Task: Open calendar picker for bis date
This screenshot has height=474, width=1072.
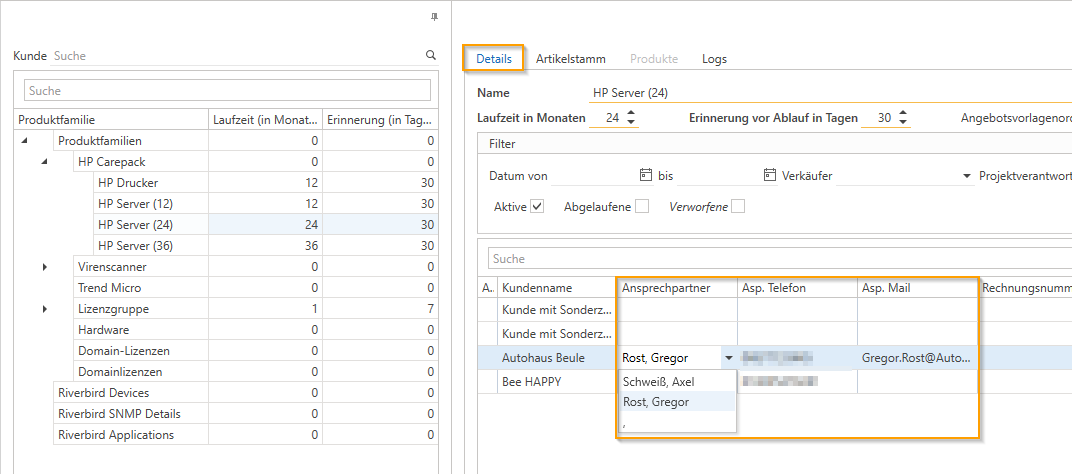Action: 769,175
